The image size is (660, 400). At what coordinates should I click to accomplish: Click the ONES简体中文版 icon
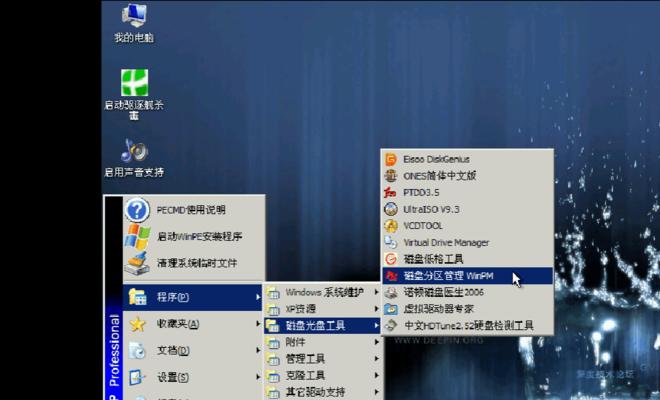[x=391, y=176]
